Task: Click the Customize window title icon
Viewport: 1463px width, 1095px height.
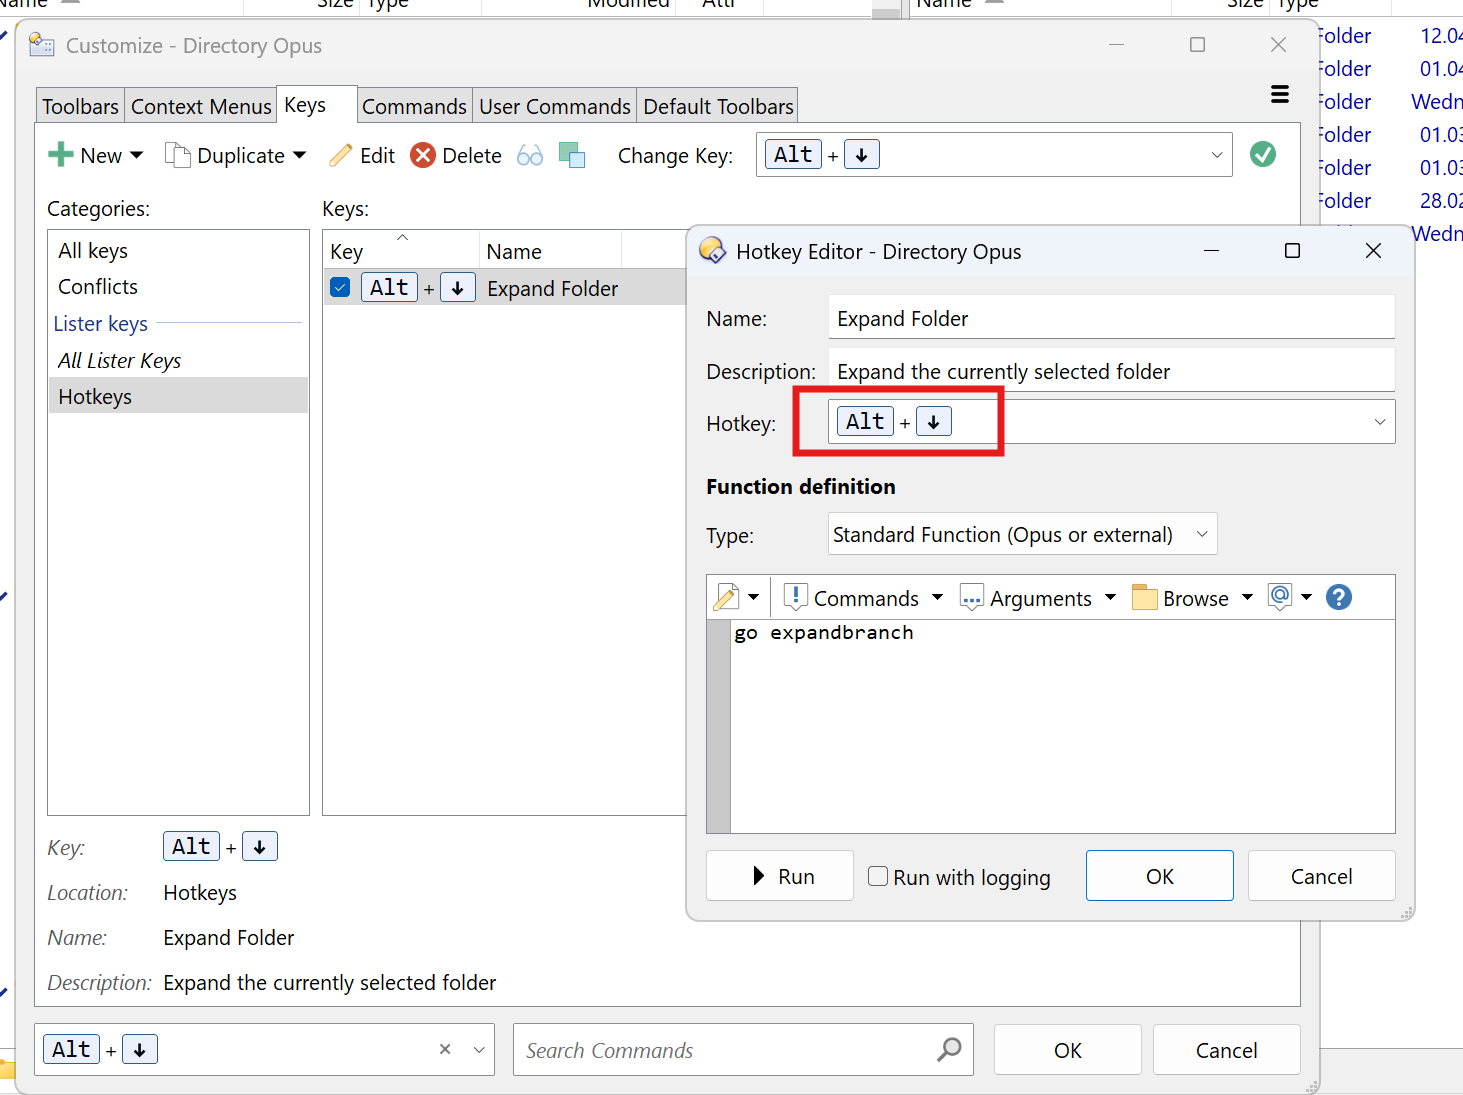Action: pyautogui.click(x=42, y=46)
